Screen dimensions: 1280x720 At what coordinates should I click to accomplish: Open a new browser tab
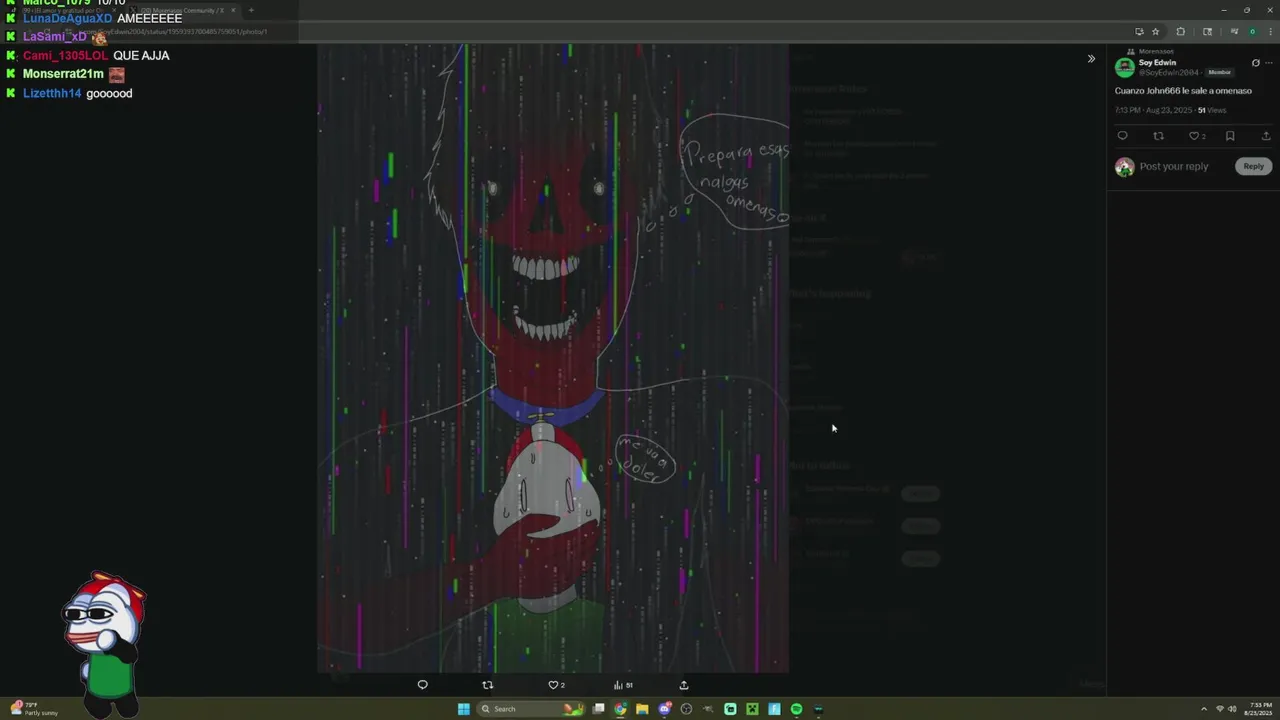251,10
